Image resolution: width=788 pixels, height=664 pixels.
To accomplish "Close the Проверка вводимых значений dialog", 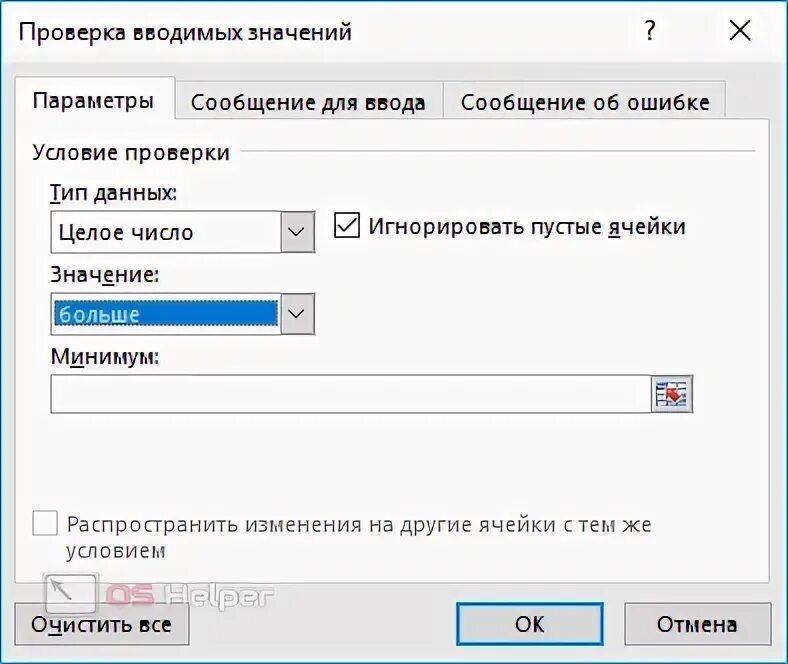I will 740,31.
